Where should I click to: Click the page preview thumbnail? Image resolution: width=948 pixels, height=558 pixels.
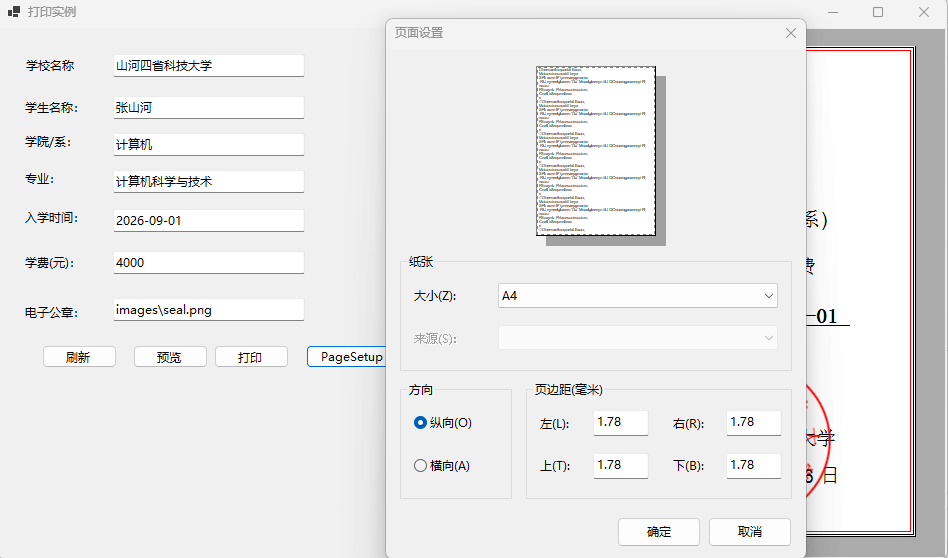[x=596, y=151]
